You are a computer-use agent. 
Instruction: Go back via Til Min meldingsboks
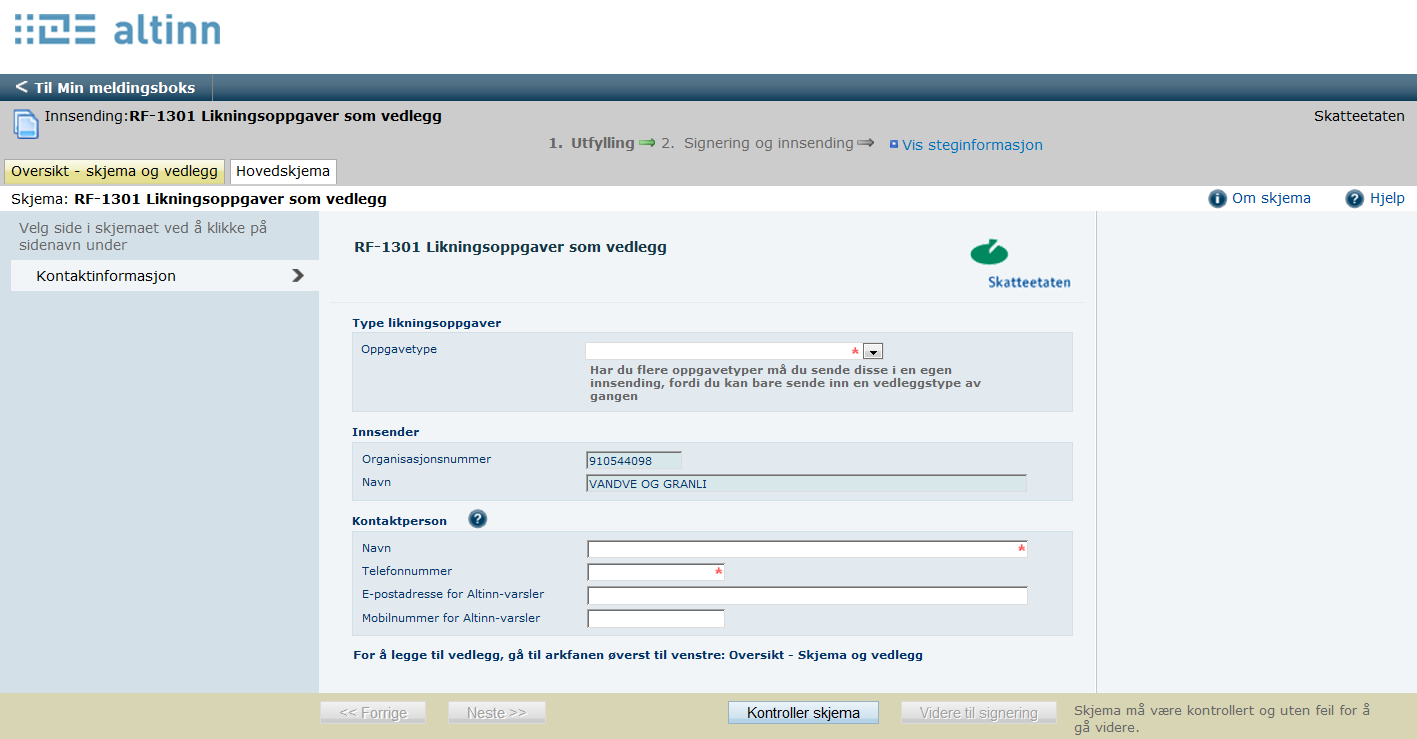click(106, 88)
